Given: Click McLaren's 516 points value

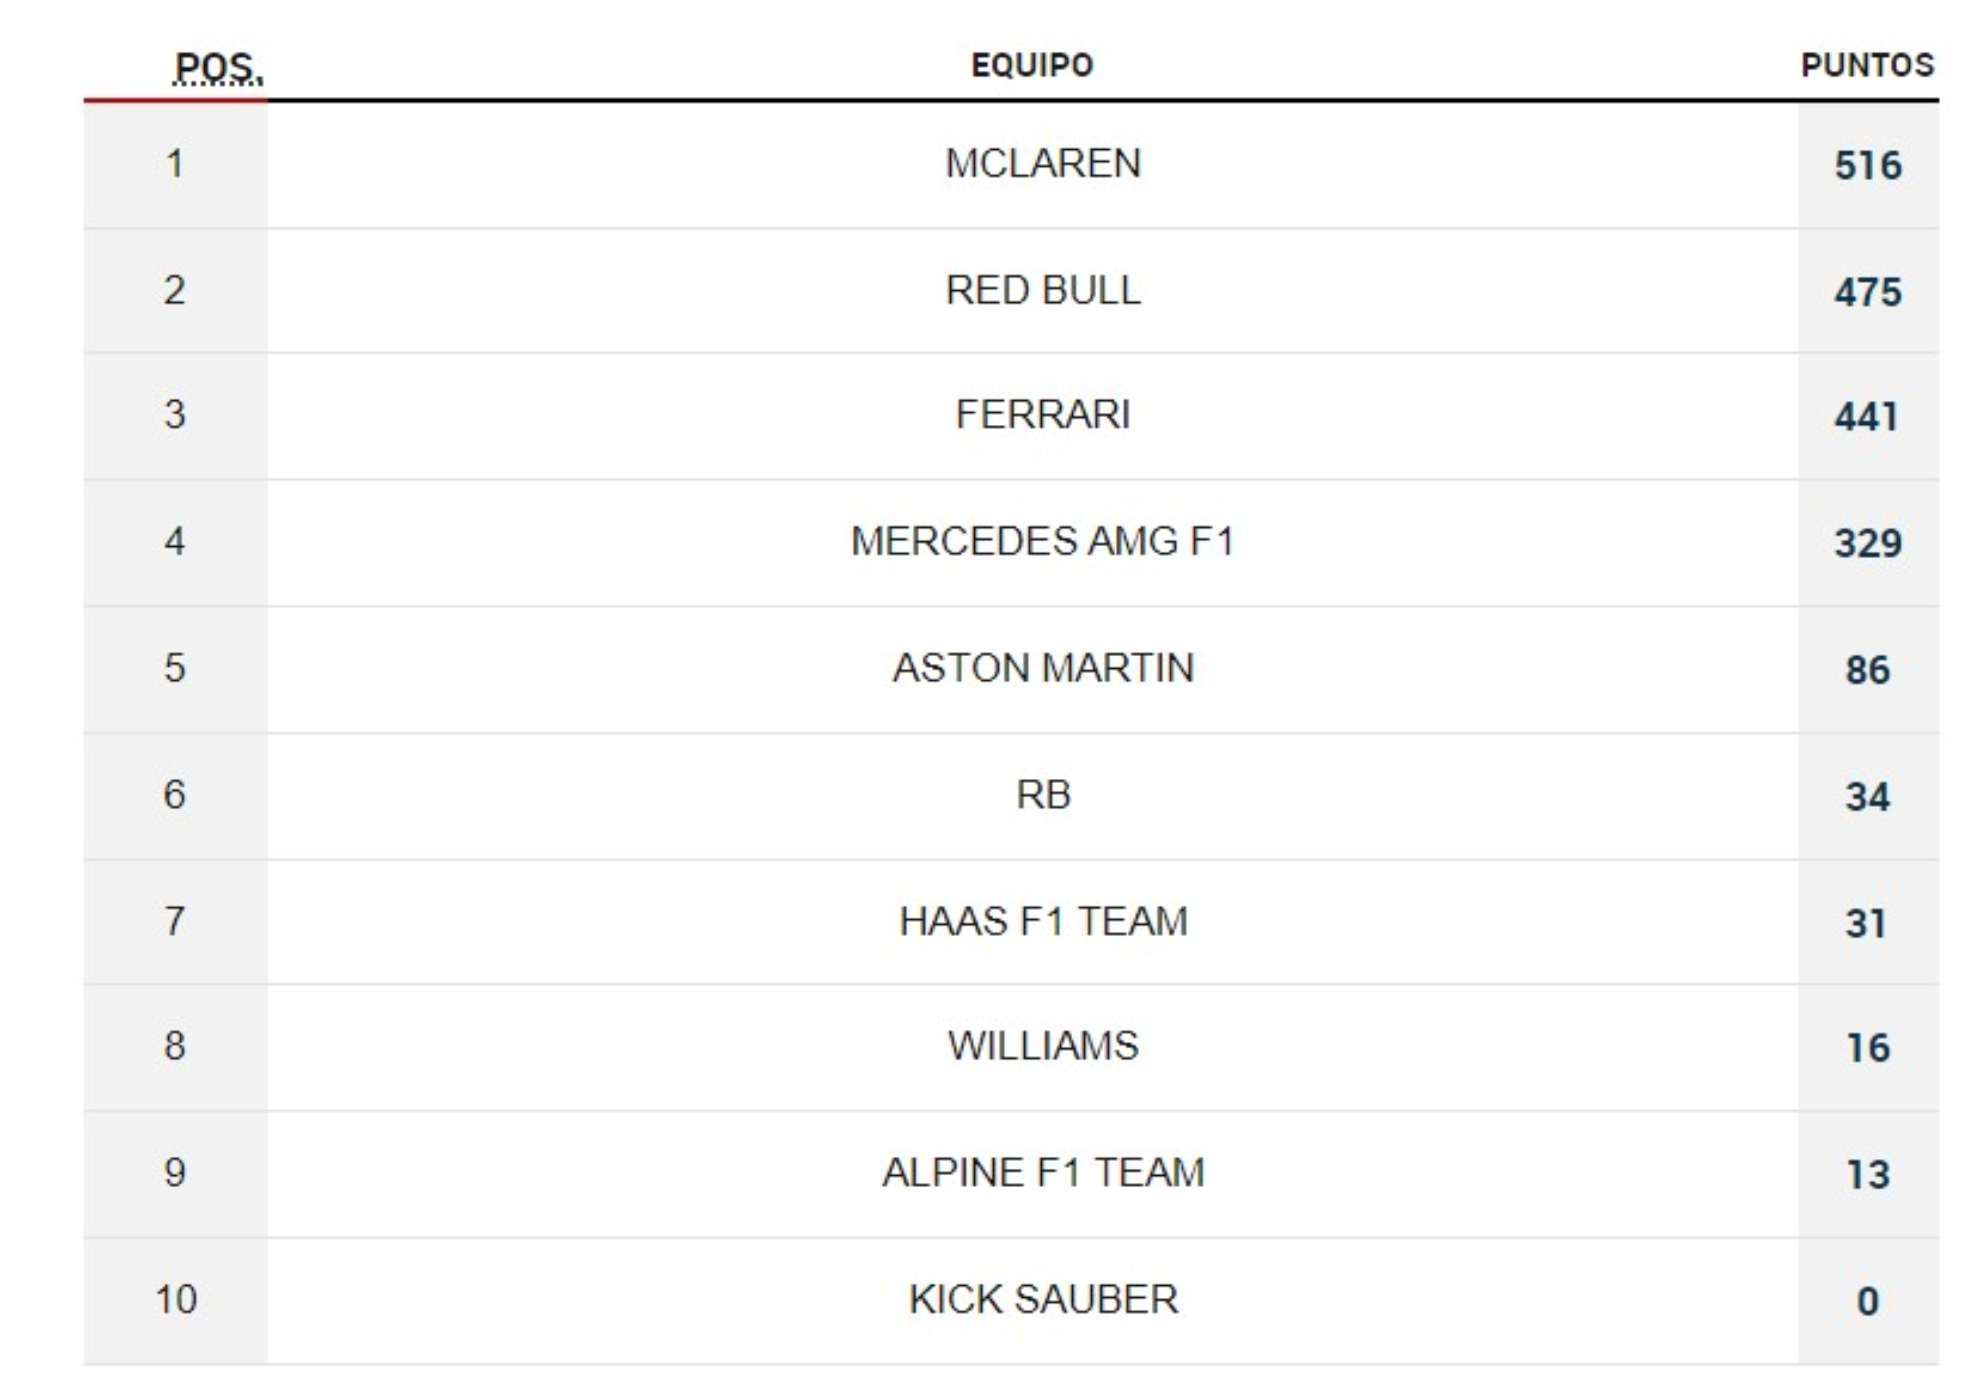Looking at the screenshot, I should click(x=1867, y=165).
